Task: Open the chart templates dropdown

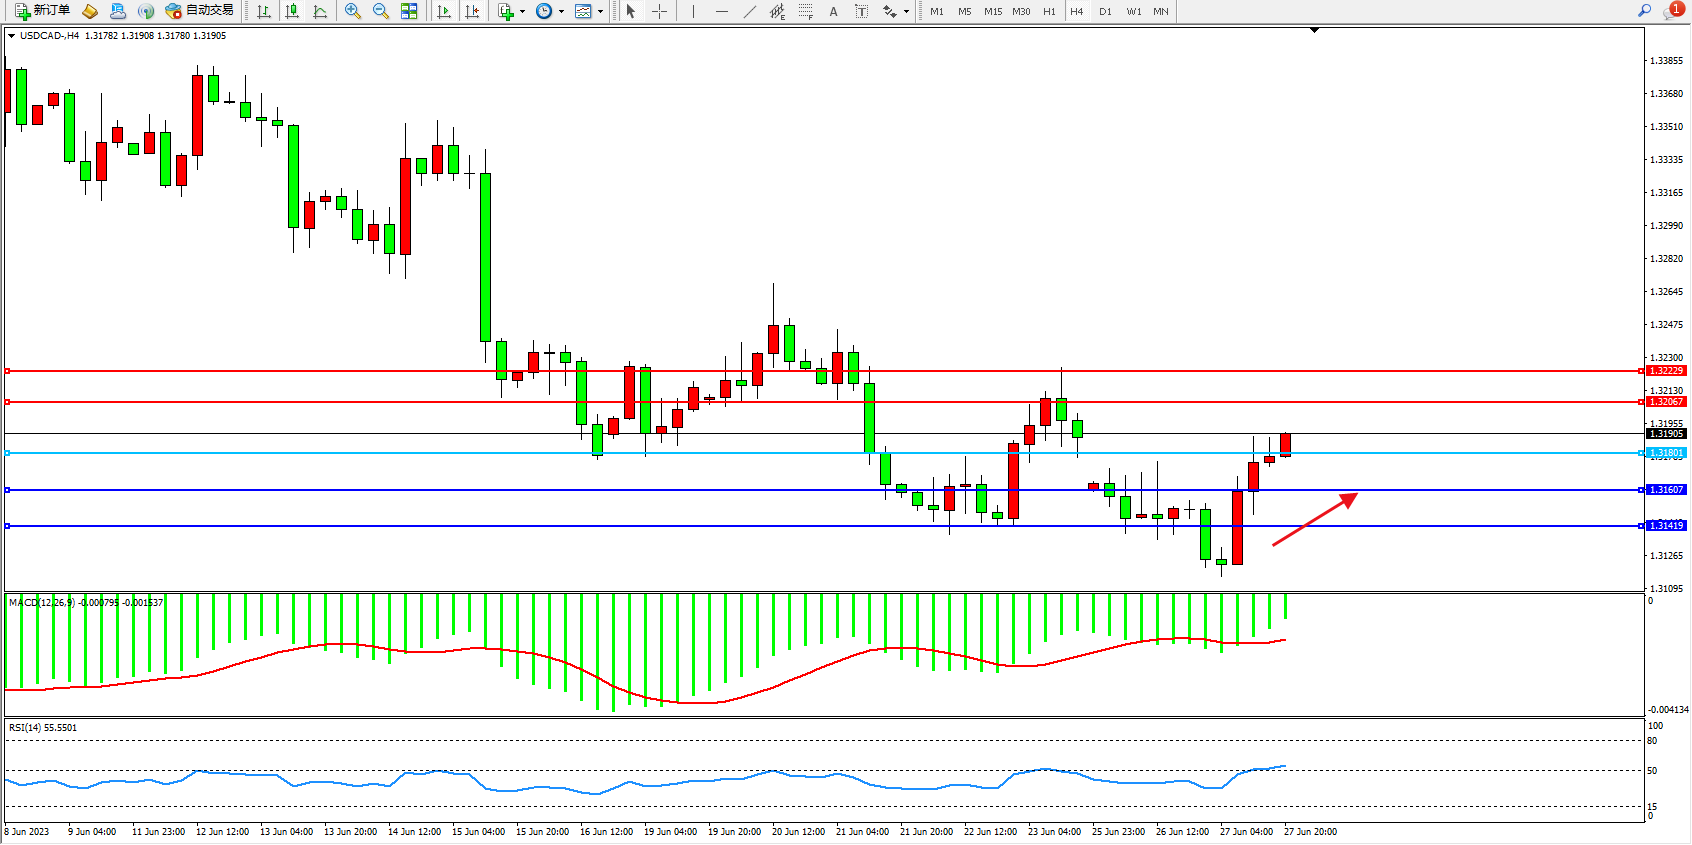Action: [x=600, y=12]
